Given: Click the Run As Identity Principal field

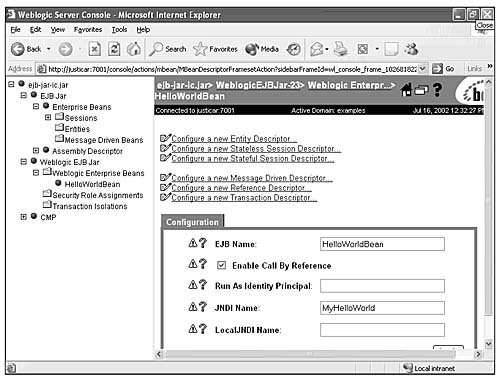Looking at the screenshot, I should point(382,286).
